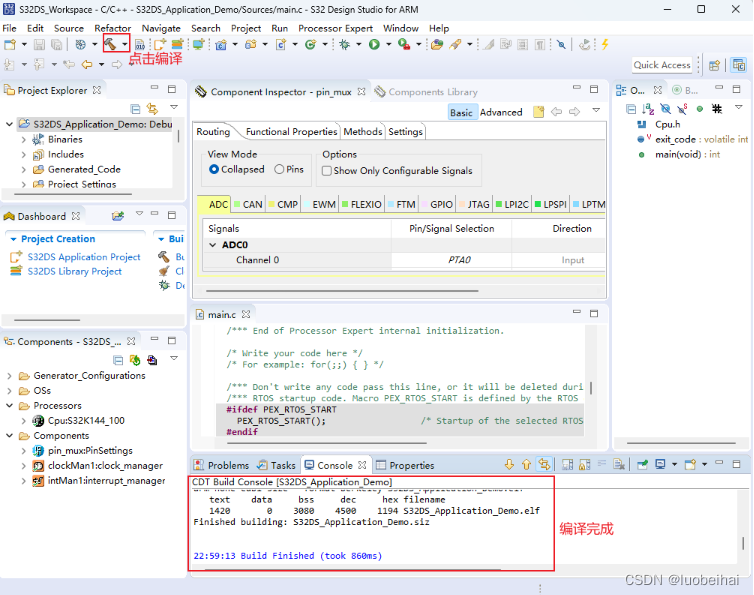Click the Open Perspective icon near Quick Access

pos(714,65)
